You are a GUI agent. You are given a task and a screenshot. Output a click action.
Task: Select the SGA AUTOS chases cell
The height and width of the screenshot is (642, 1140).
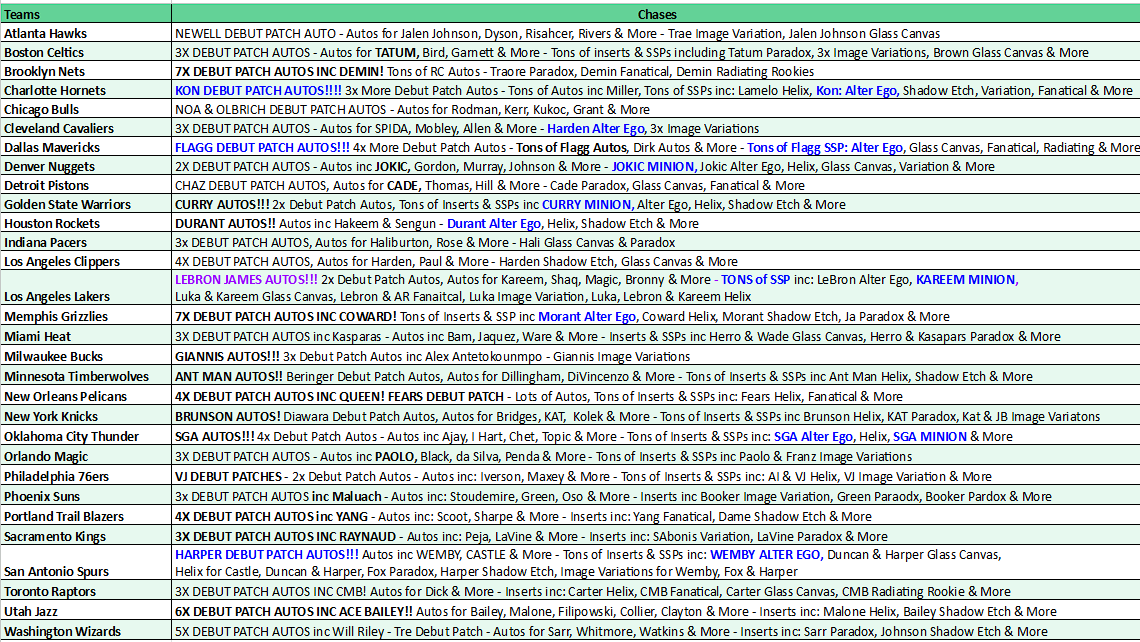656,436
